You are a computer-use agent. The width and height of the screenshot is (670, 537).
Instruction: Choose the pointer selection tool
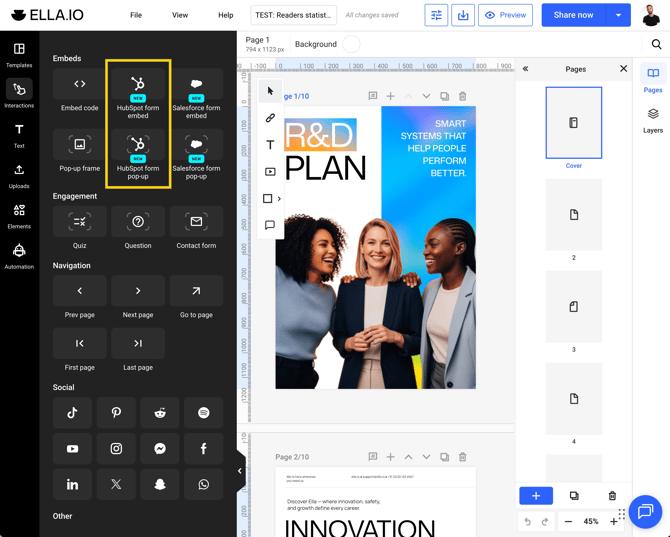tap(270, 91)
